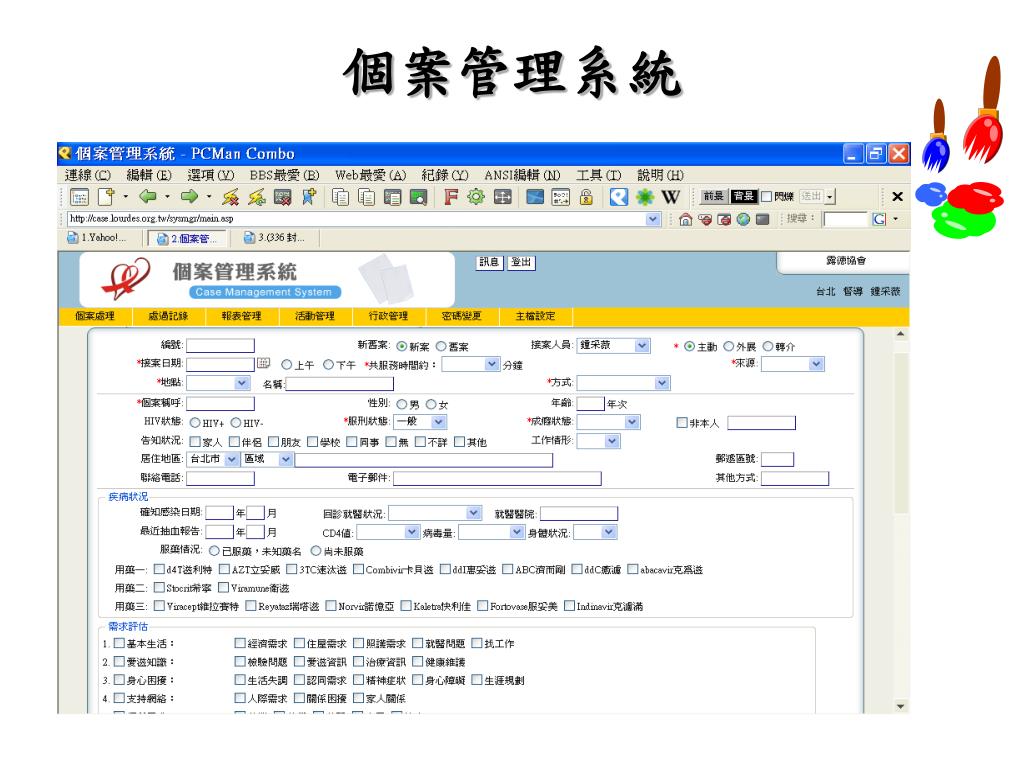Select the 舊案 radio button
The image size is (1024, 768).
(441, 346)
